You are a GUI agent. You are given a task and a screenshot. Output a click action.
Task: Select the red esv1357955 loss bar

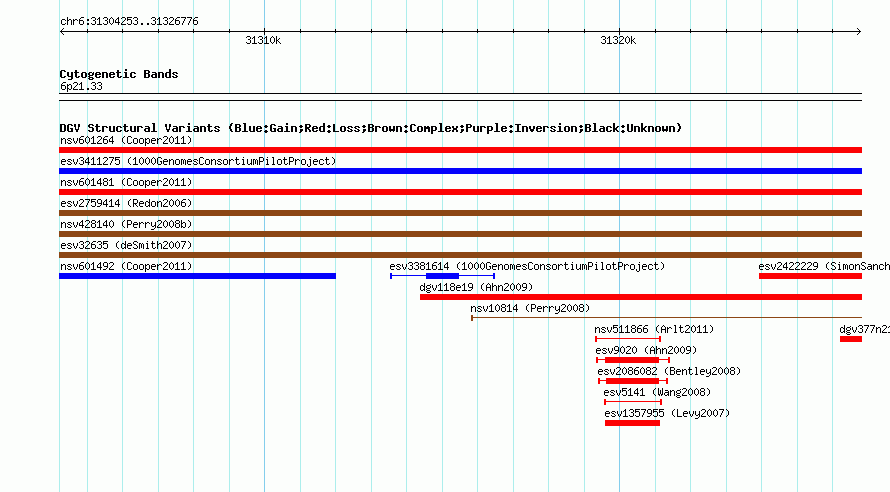pos(632,423)
